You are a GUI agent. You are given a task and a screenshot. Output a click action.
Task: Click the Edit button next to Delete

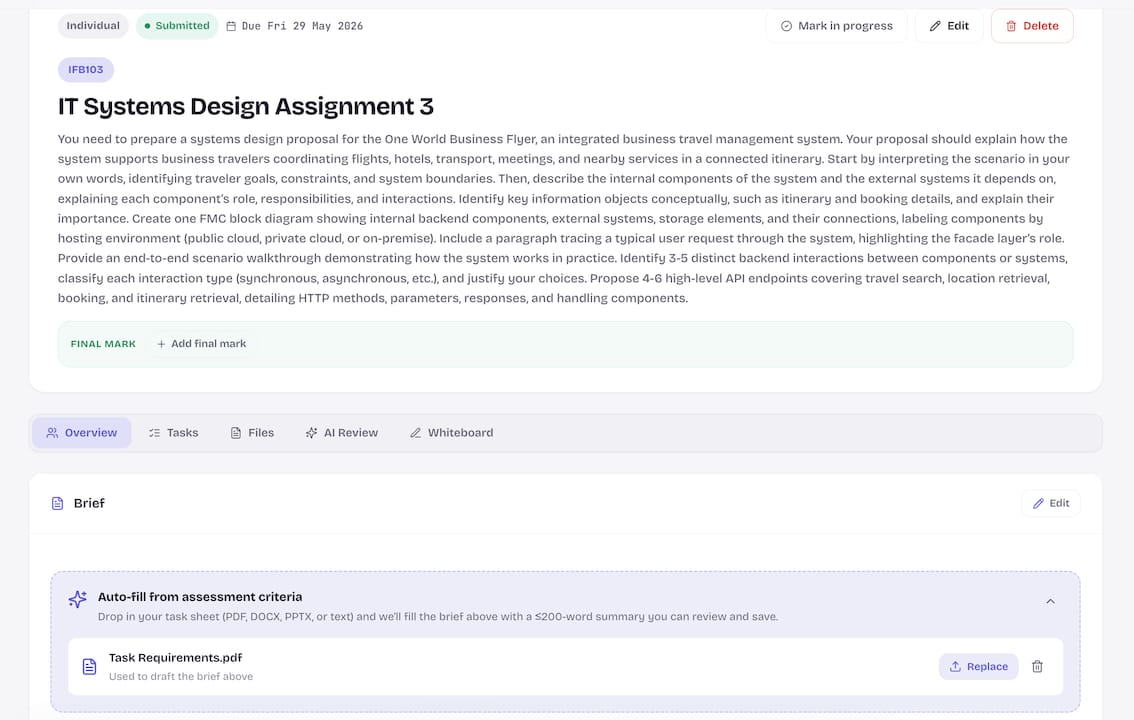pyautogui.click(x=949, y=26)
